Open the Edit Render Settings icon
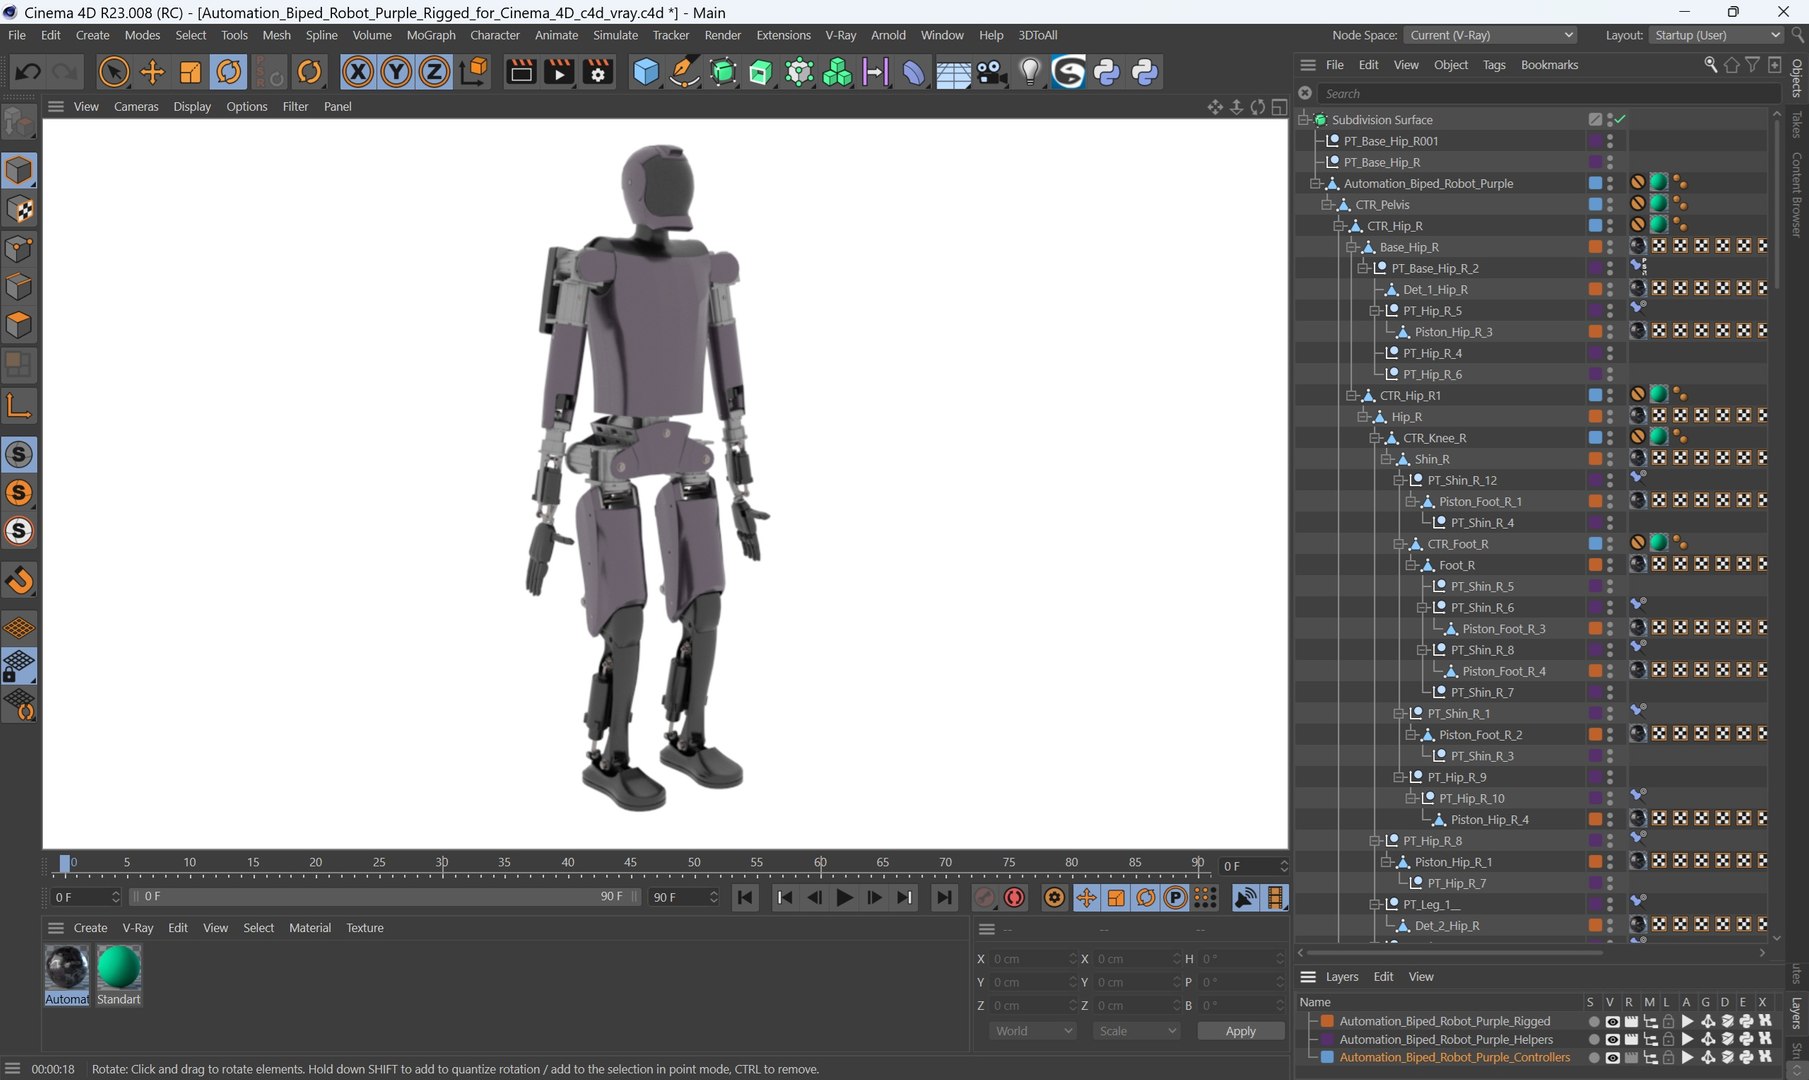Image resolution: width=1809 pixels, height=1080 pixels. (x=598, y=72)
